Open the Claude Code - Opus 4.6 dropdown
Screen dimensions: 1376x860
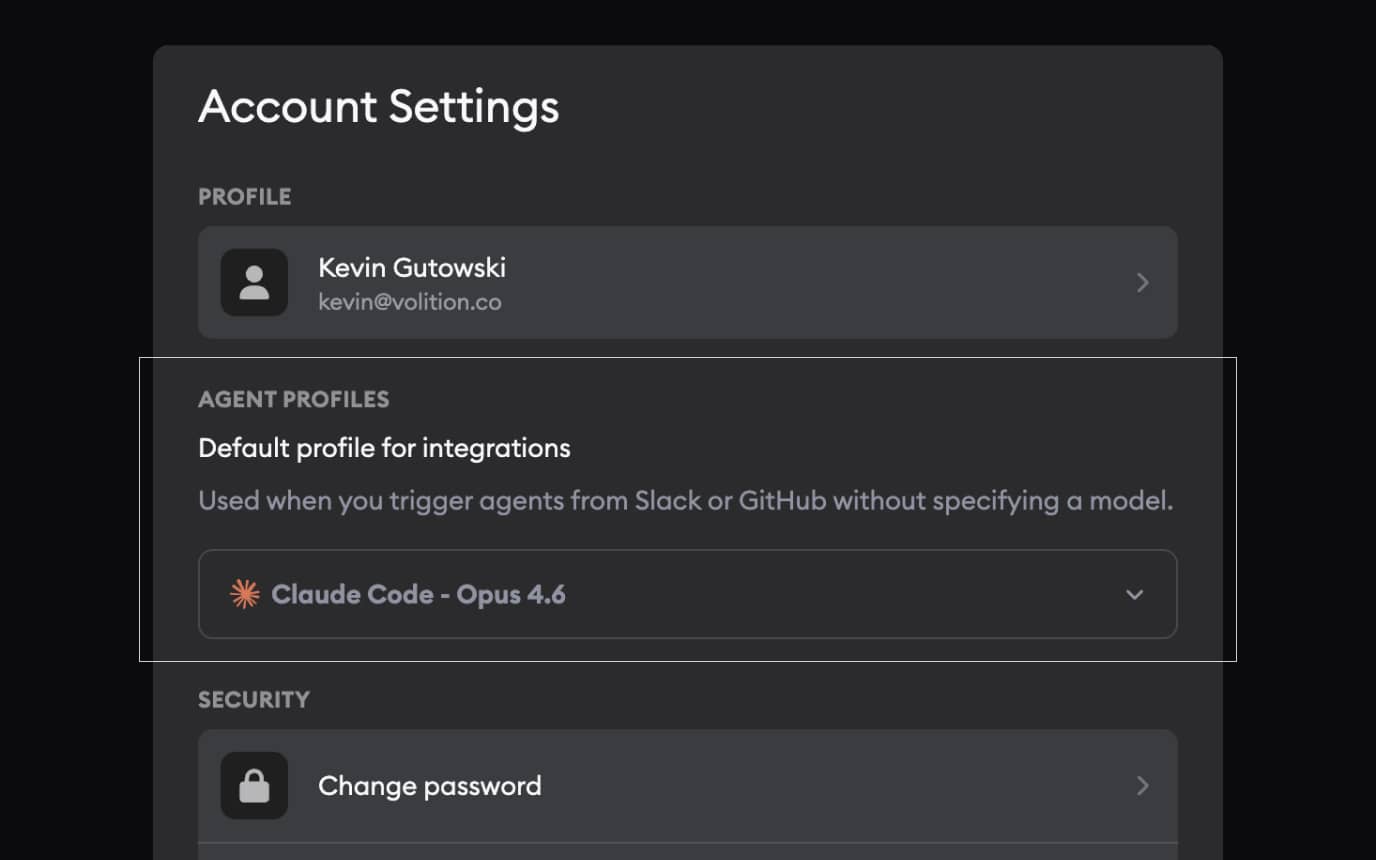[688, 594]
